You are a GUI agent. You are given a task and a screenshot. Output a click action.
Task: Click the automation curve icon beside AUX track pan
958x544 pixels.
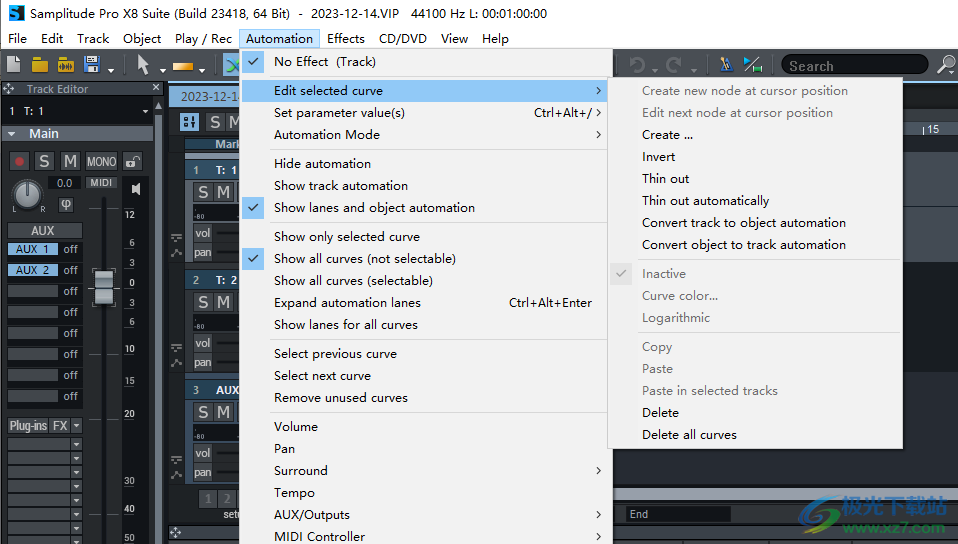[x=176, y=473]
